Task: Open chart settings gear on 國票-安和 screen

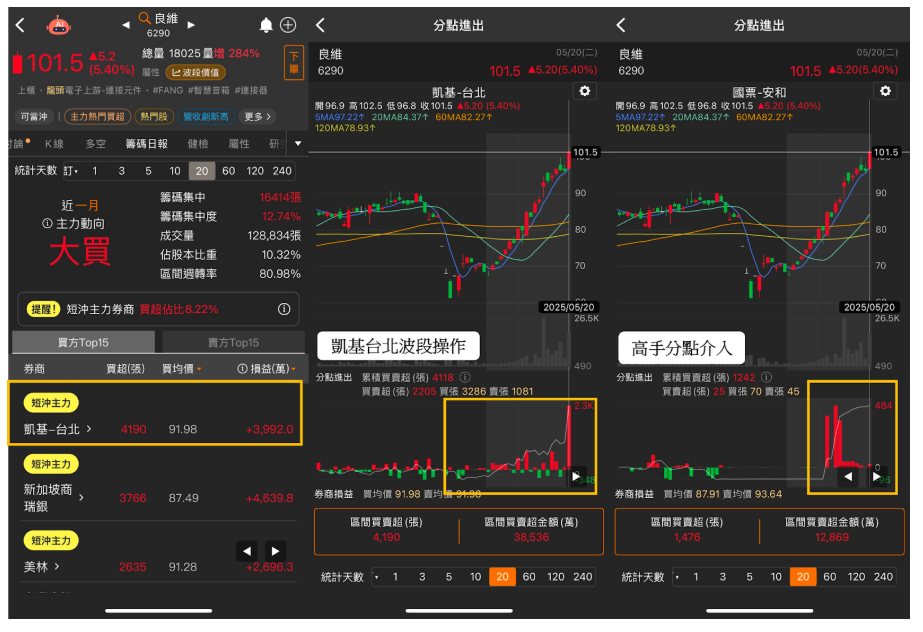Action: (x=885, y=91)
